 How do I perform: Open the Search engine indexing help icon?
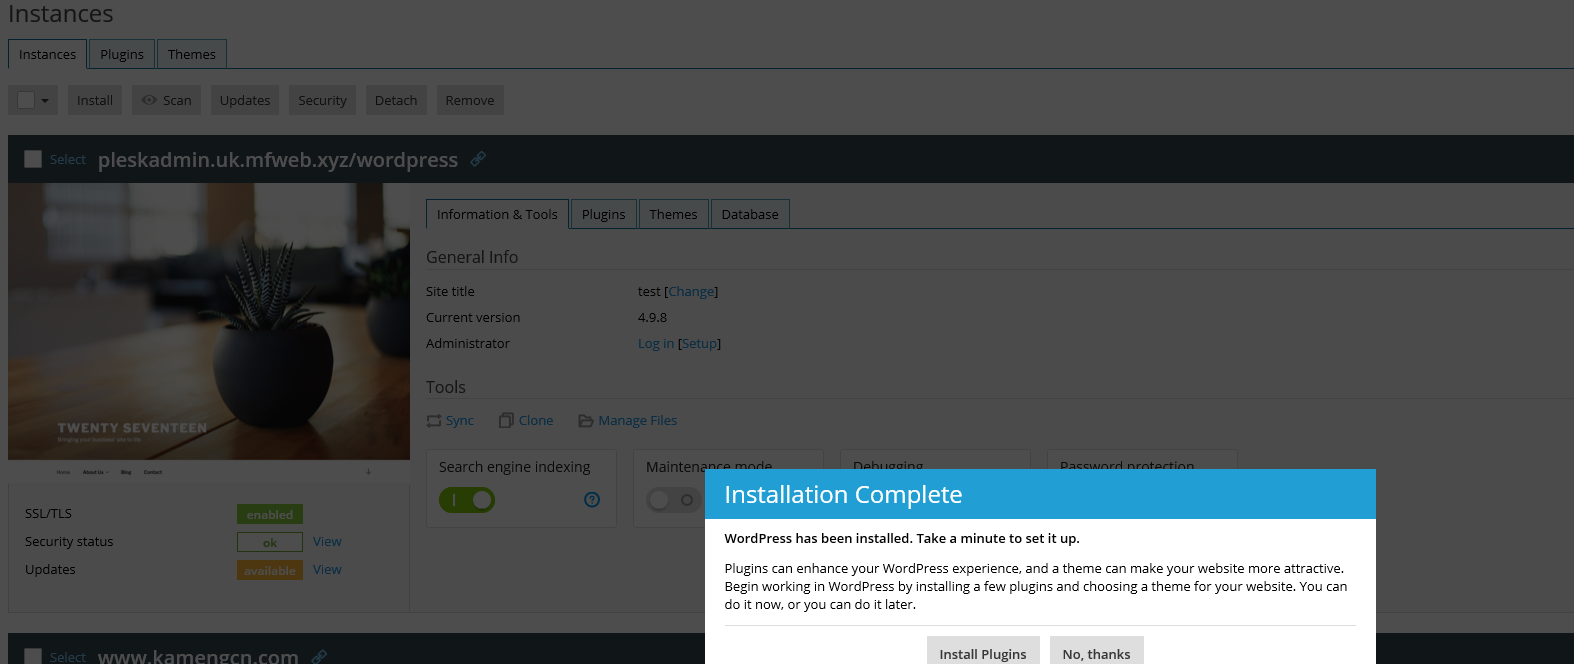pyautogui.click(x=592, y=499)
